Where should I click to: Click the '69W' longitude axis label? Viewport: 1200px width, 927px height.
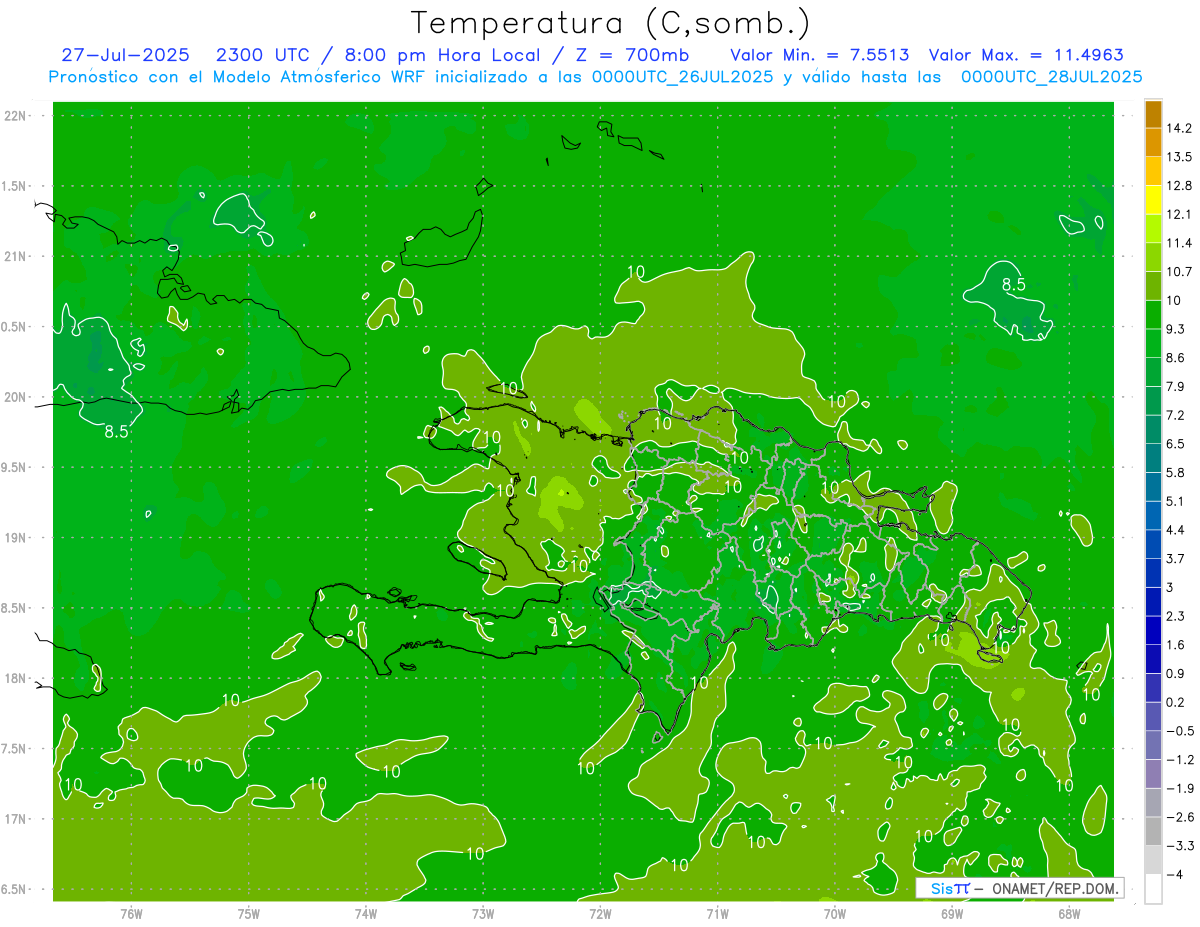tap(952, 913)
